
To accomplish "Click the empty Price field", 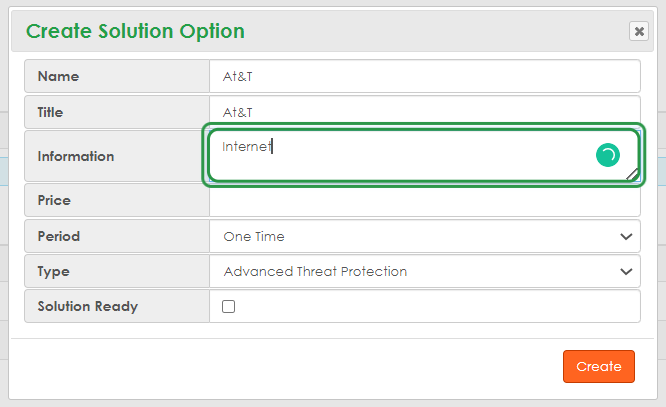I will pyautogui.click(x=425, y=200).
